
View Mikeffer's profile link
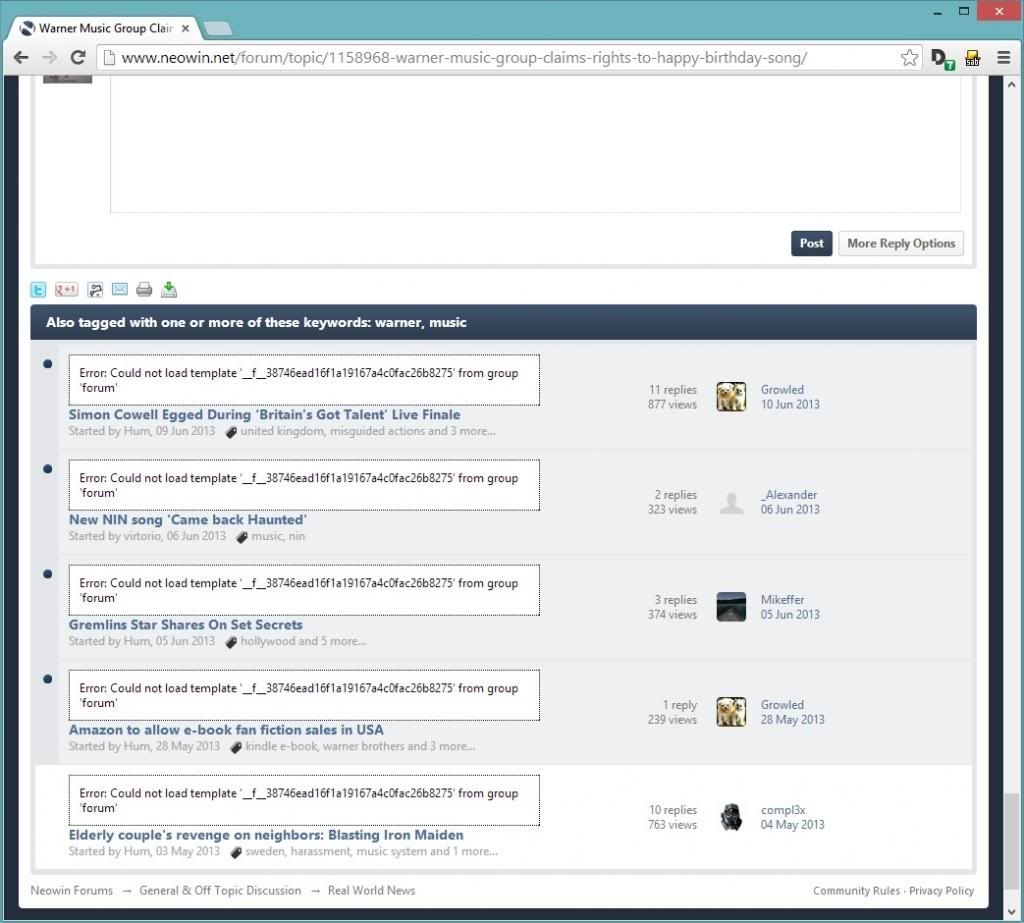[782, 600]
